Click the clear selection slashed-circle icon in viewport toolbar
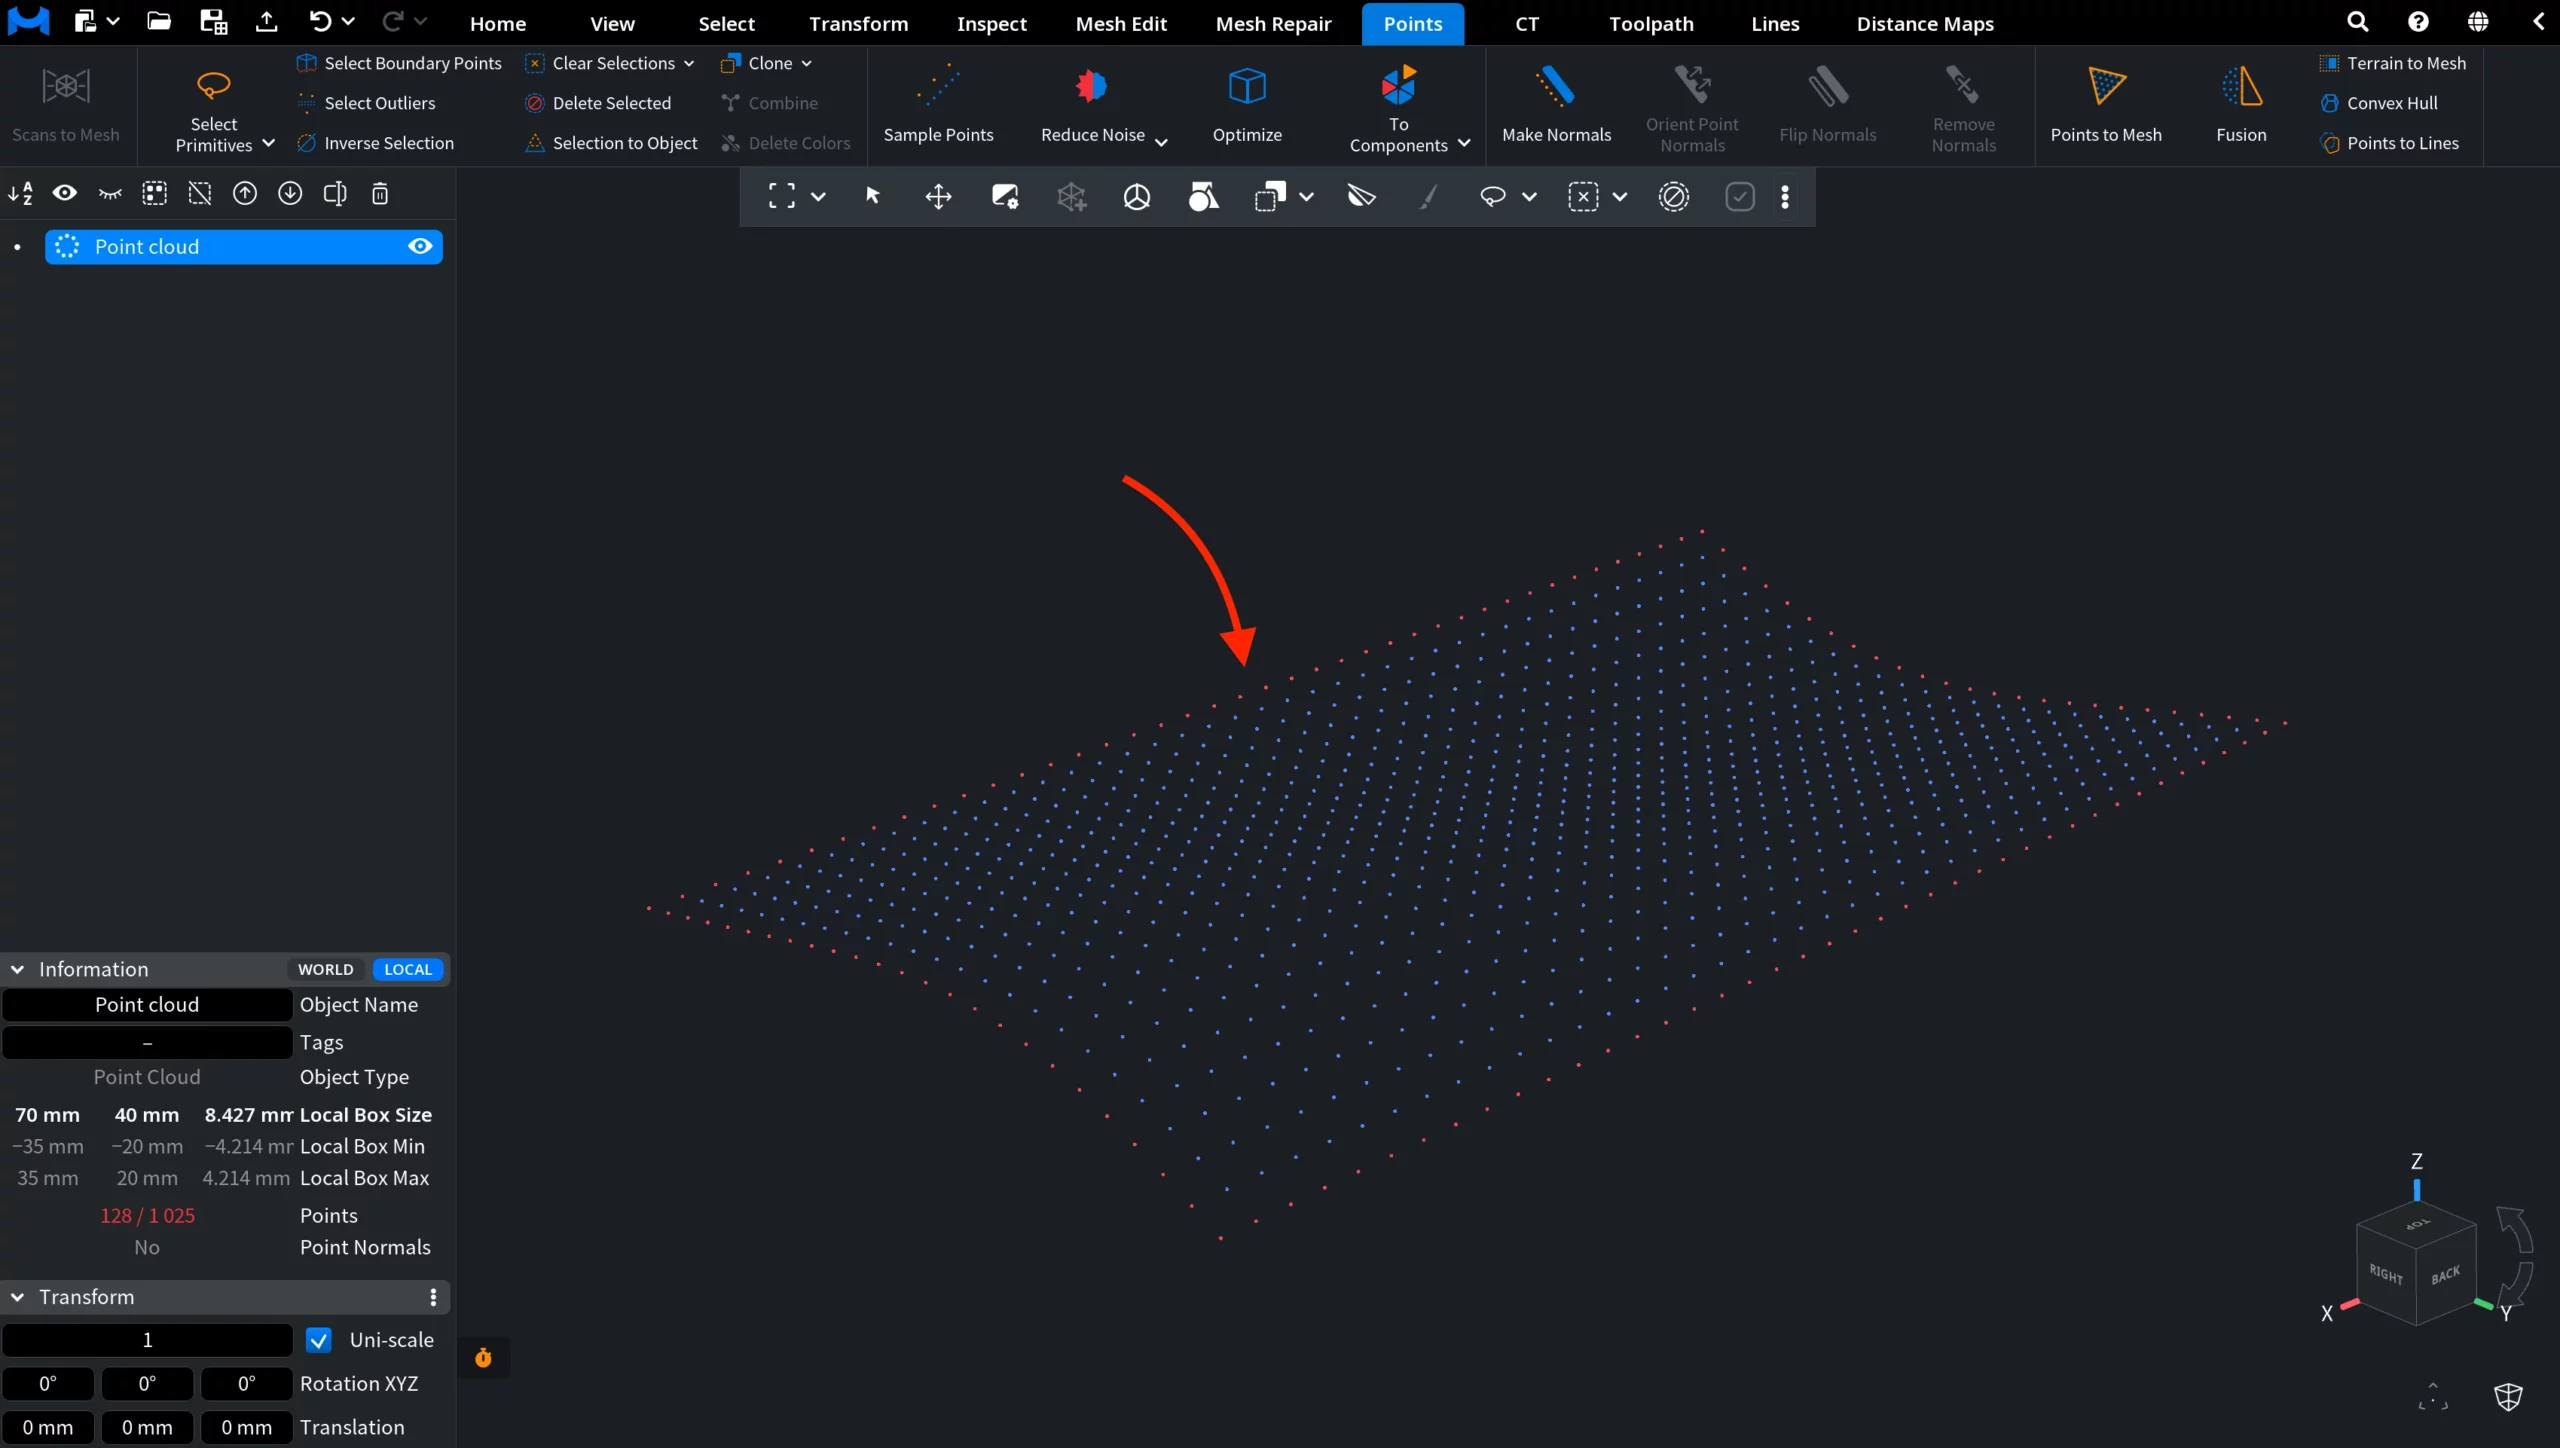 tap(1673, 197)
